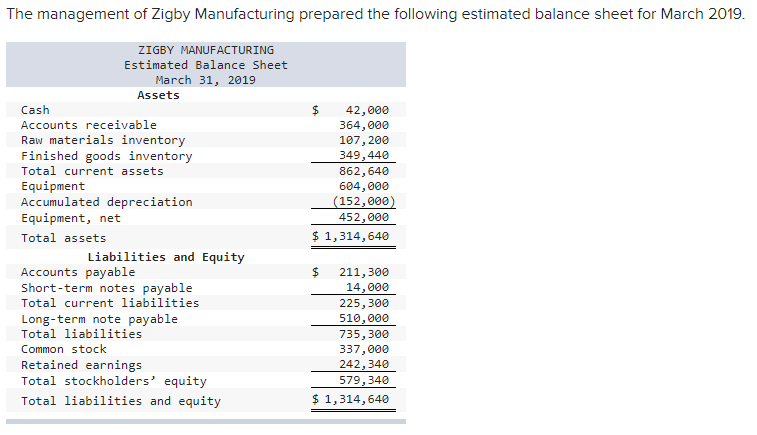Select the value 735,300

coord(364,334)
